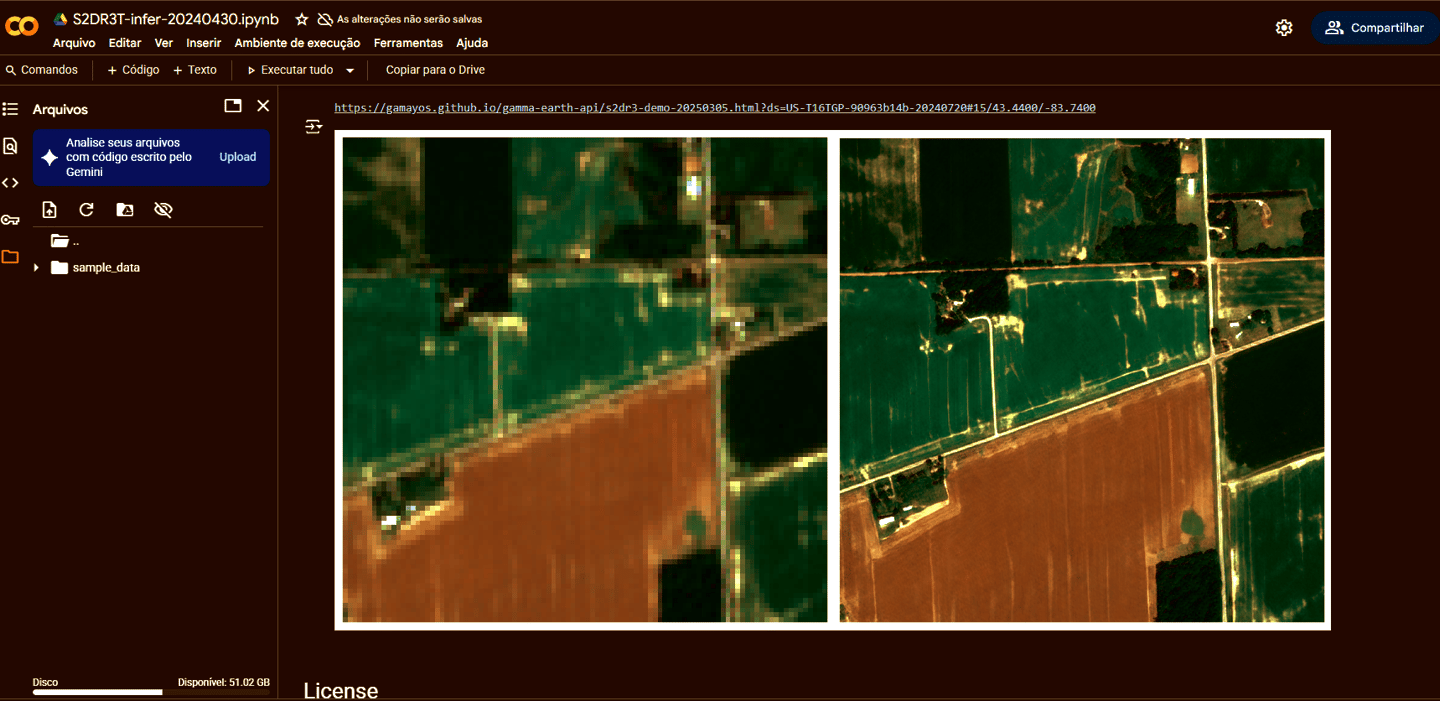Click the low-resolution satellite image on left
Viewport: 1440px width, 701px height.
click(585, 380)
